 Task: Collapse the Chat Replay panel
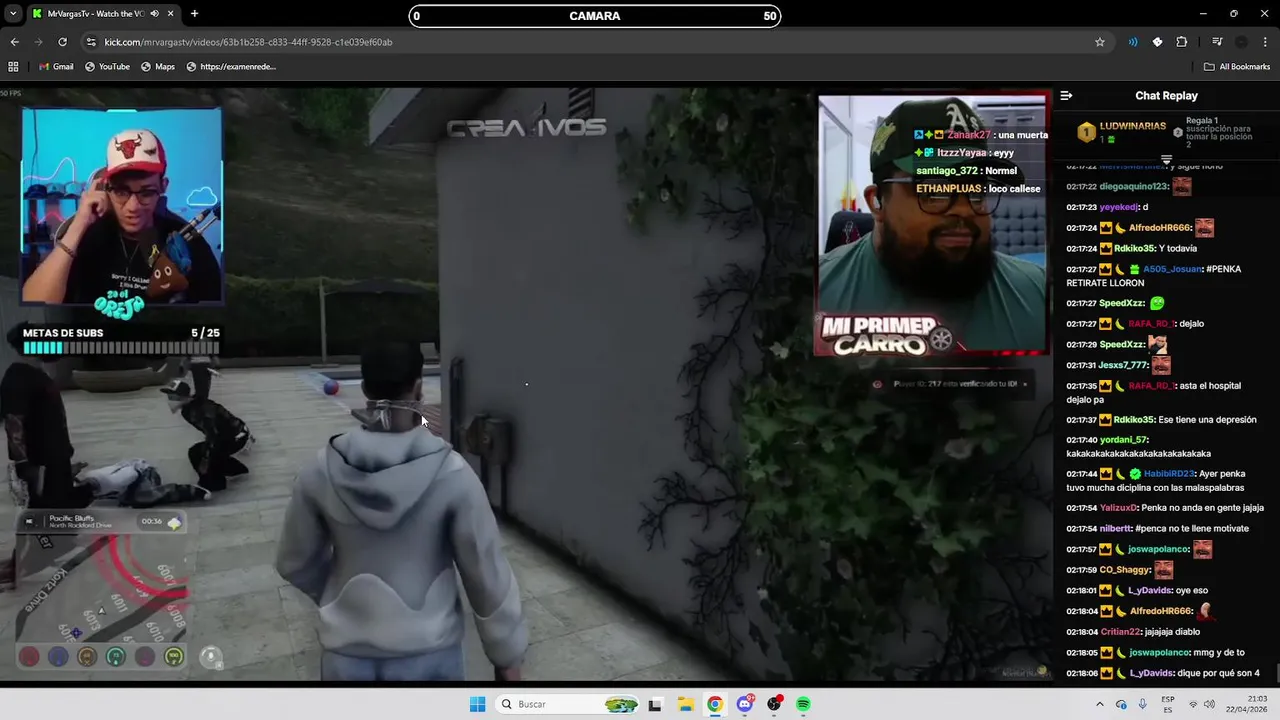click(x=1066, y=96)
